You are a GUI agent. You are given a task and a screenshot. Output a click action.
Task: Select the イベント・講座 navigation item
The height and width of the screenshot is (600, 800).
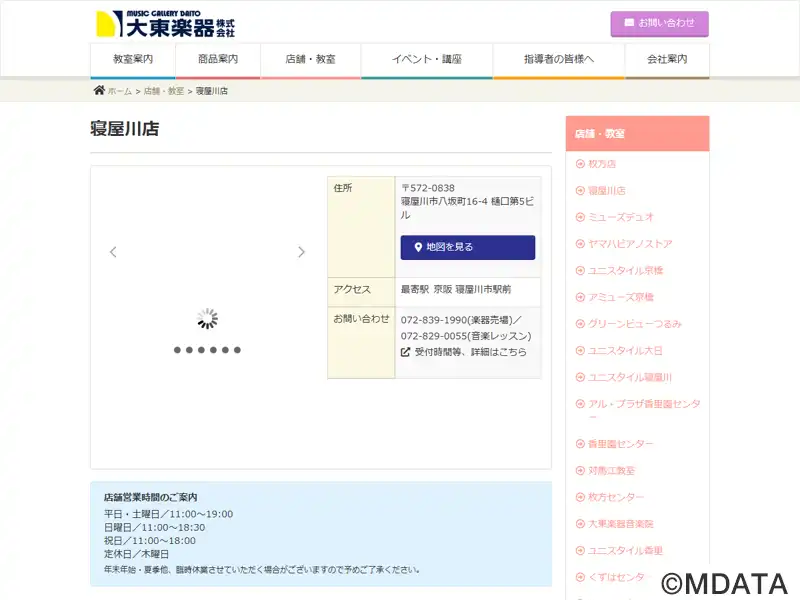pyautogui.click(x=427, y=60)
